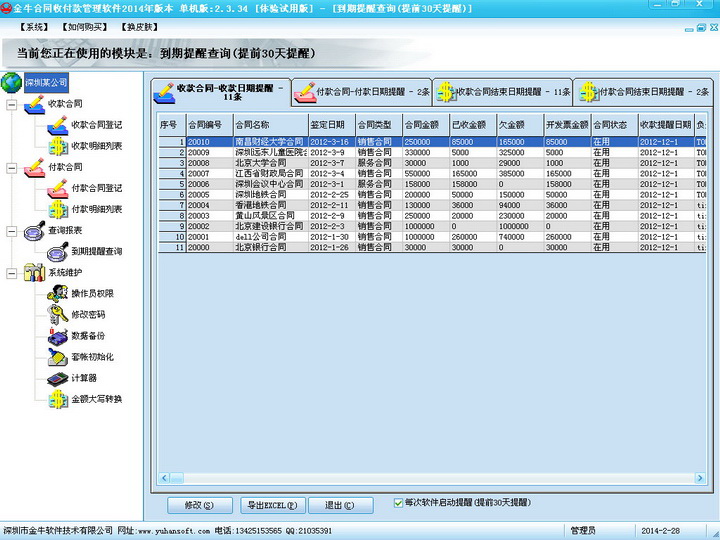This screenshot has height=540, width=720.
Task: Uncheck 每次软件启动提醒 checkbox
Action: point(399,503)
